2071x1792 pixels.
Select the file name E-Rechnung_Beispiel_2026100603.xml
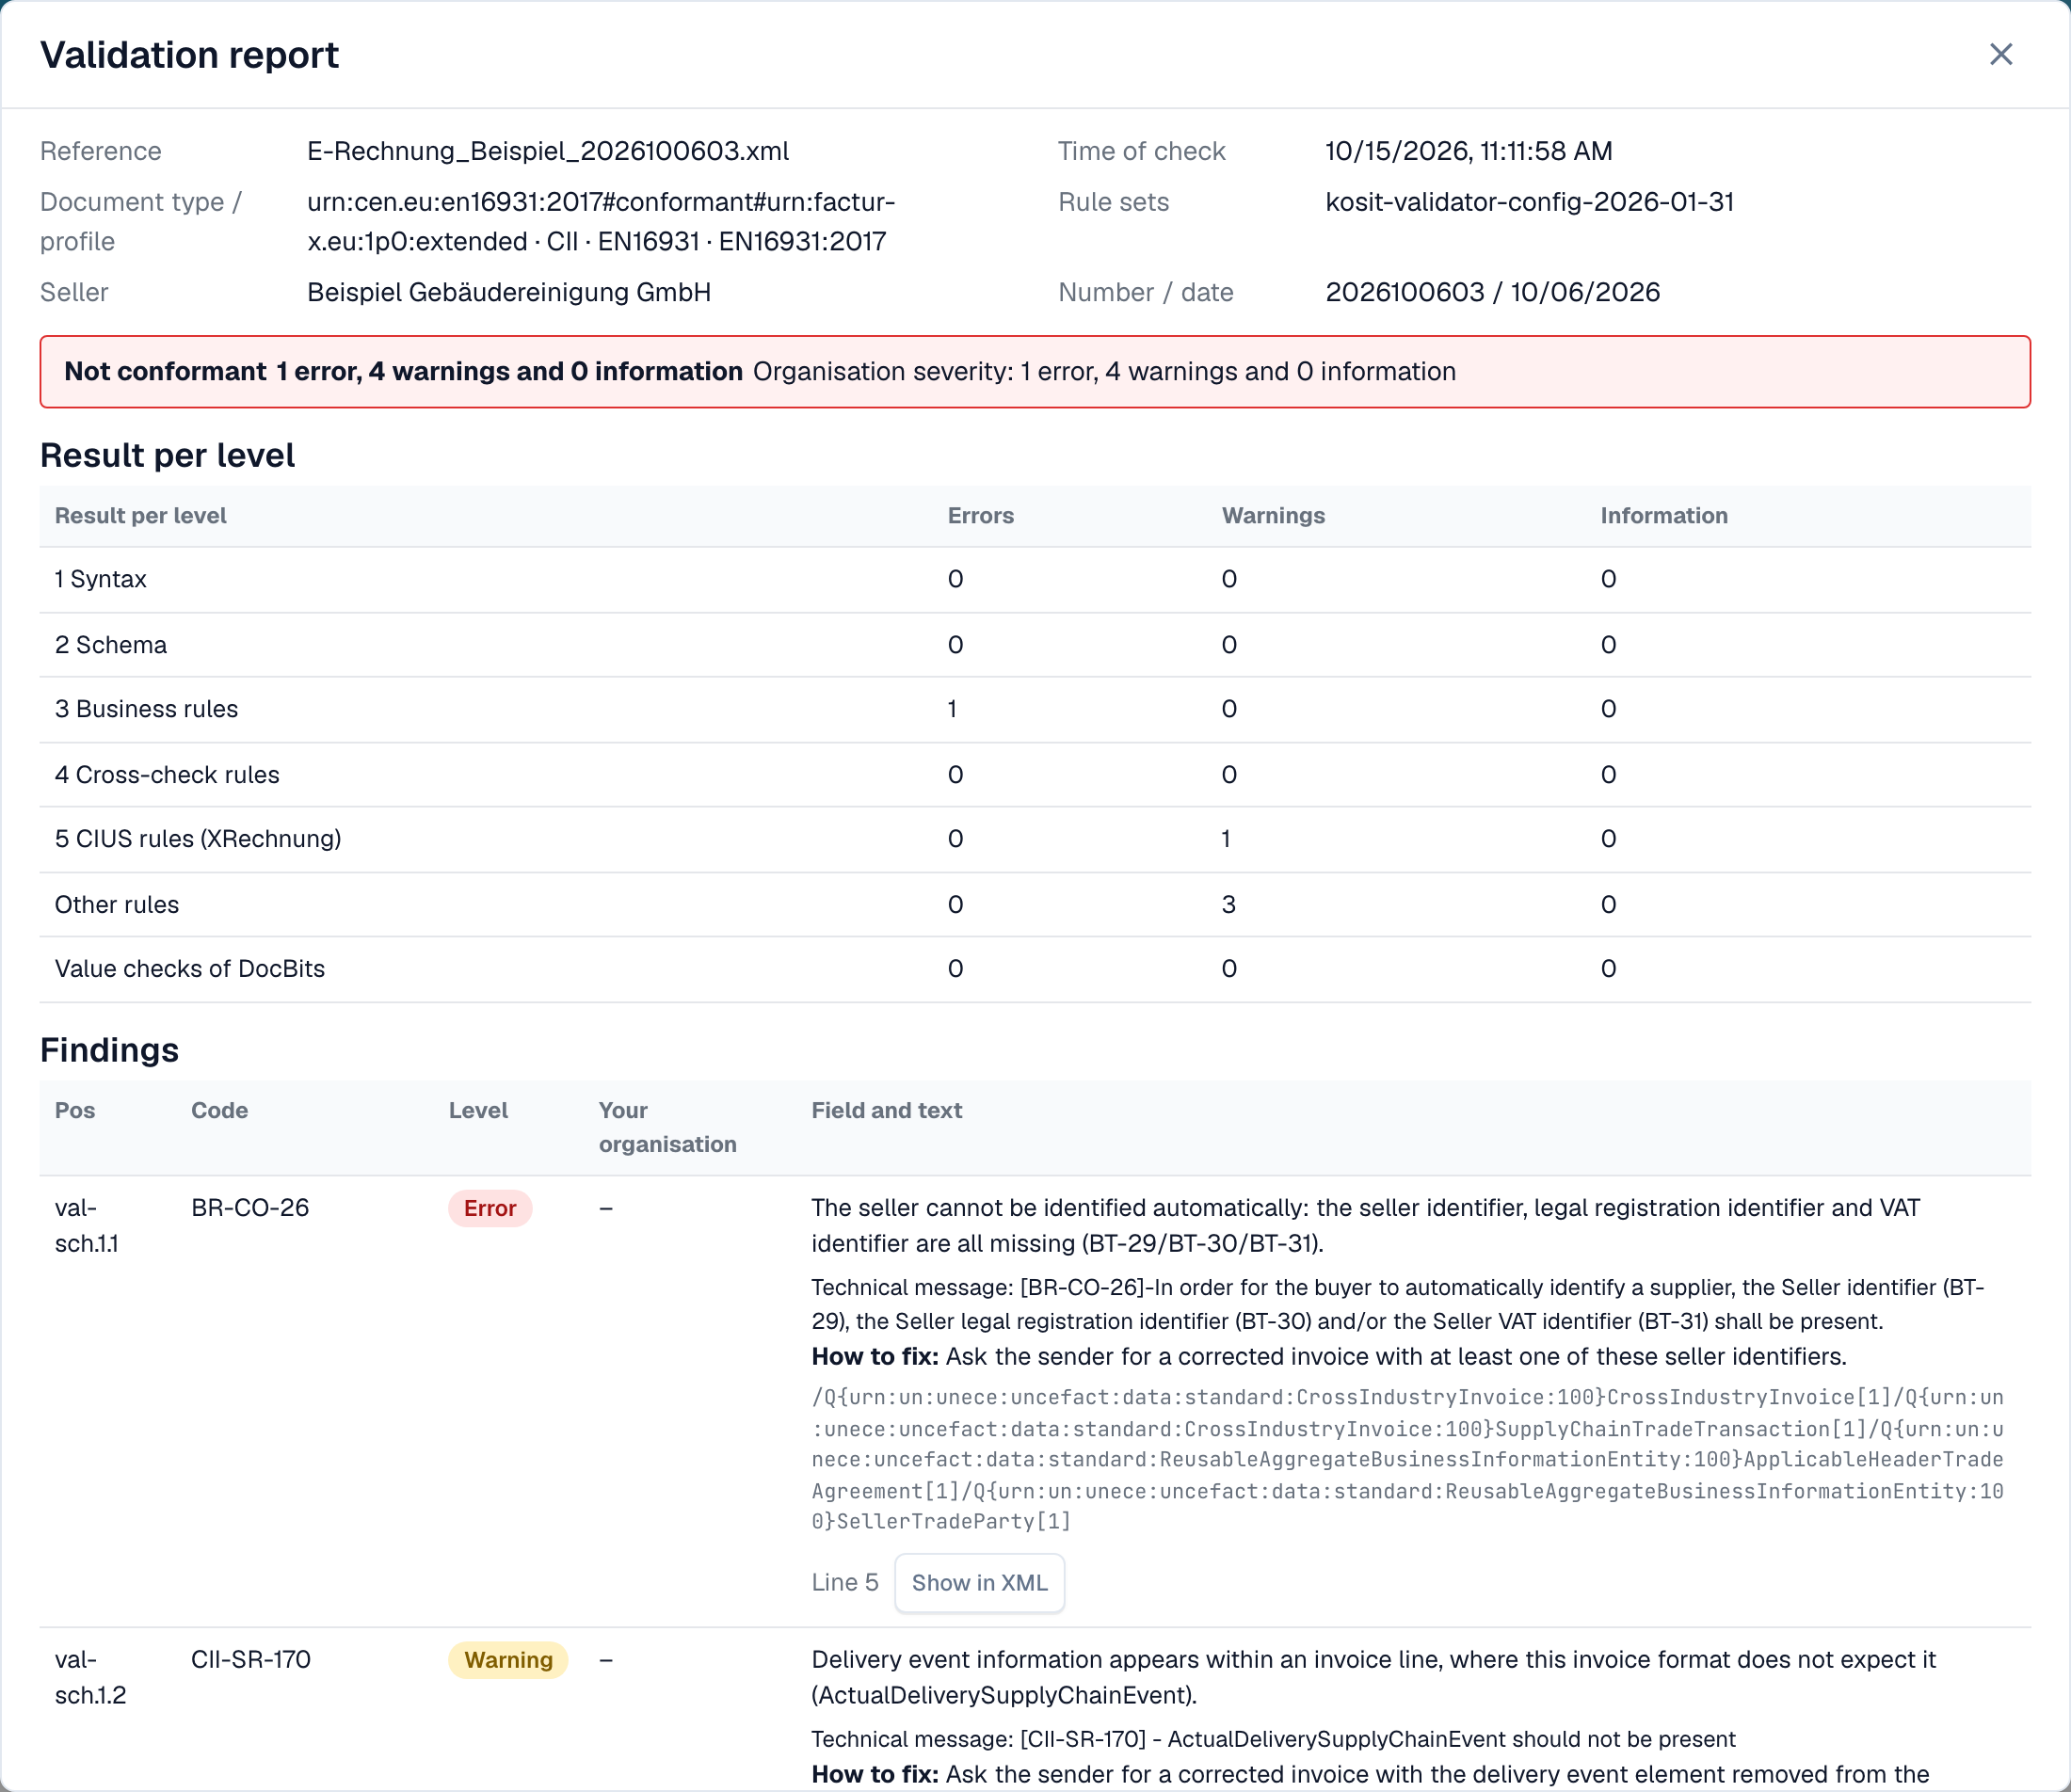548,151
